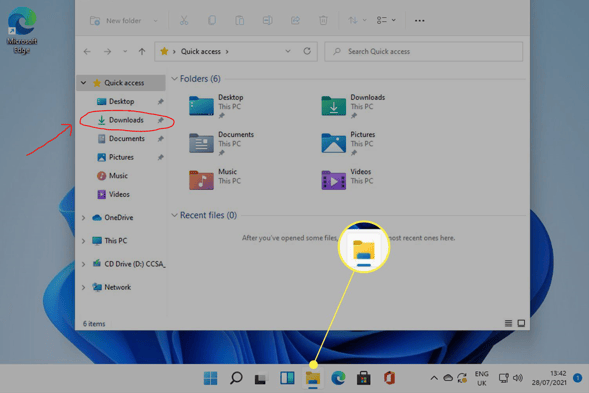Click the Rename icon in toolbar
The width and height of the screenshot is (589, 393).
point(267,20)
